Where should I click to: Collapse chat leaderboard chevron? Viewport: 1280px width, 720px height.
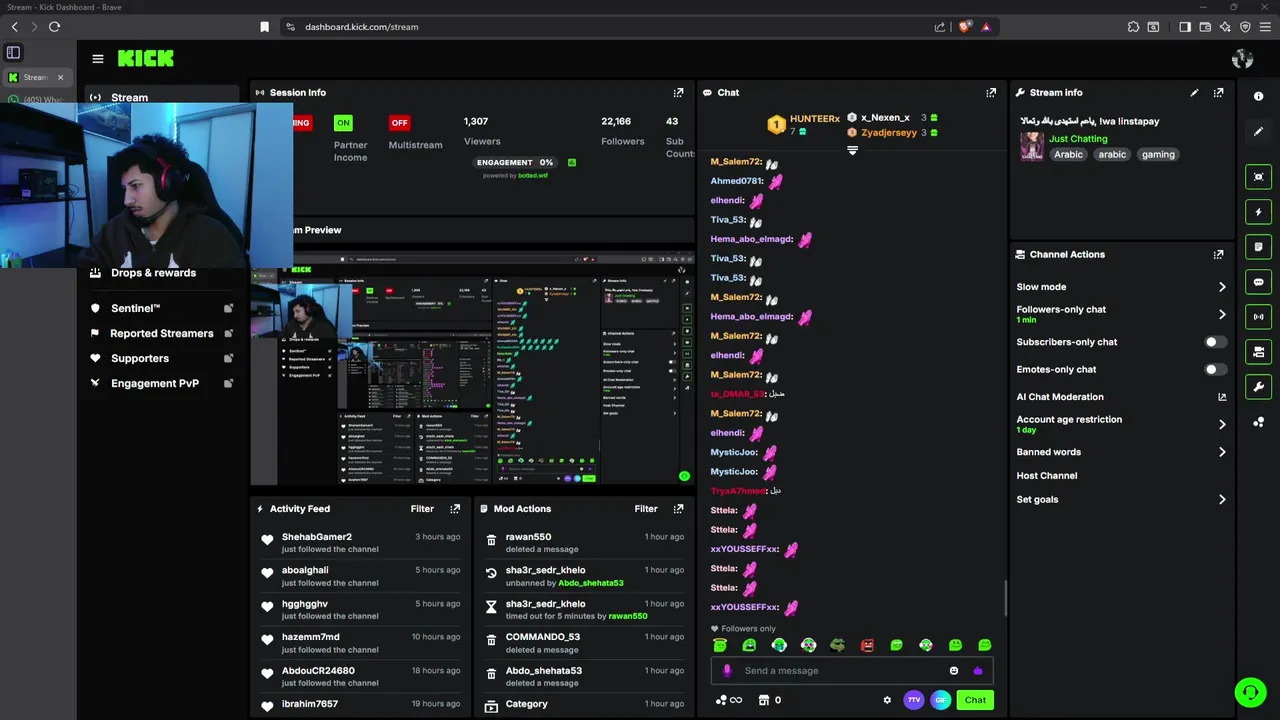tap(852, 150)
